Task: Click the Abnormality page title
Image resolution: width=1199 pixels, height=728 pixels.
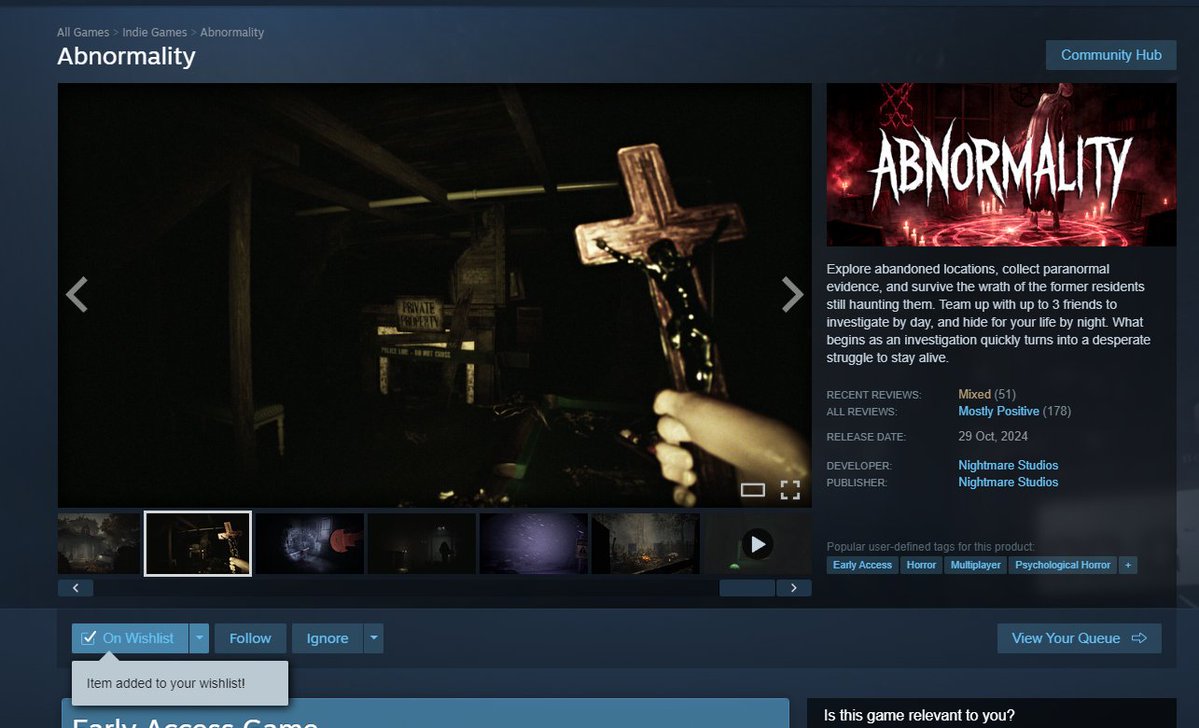Action: coord(126,56)
